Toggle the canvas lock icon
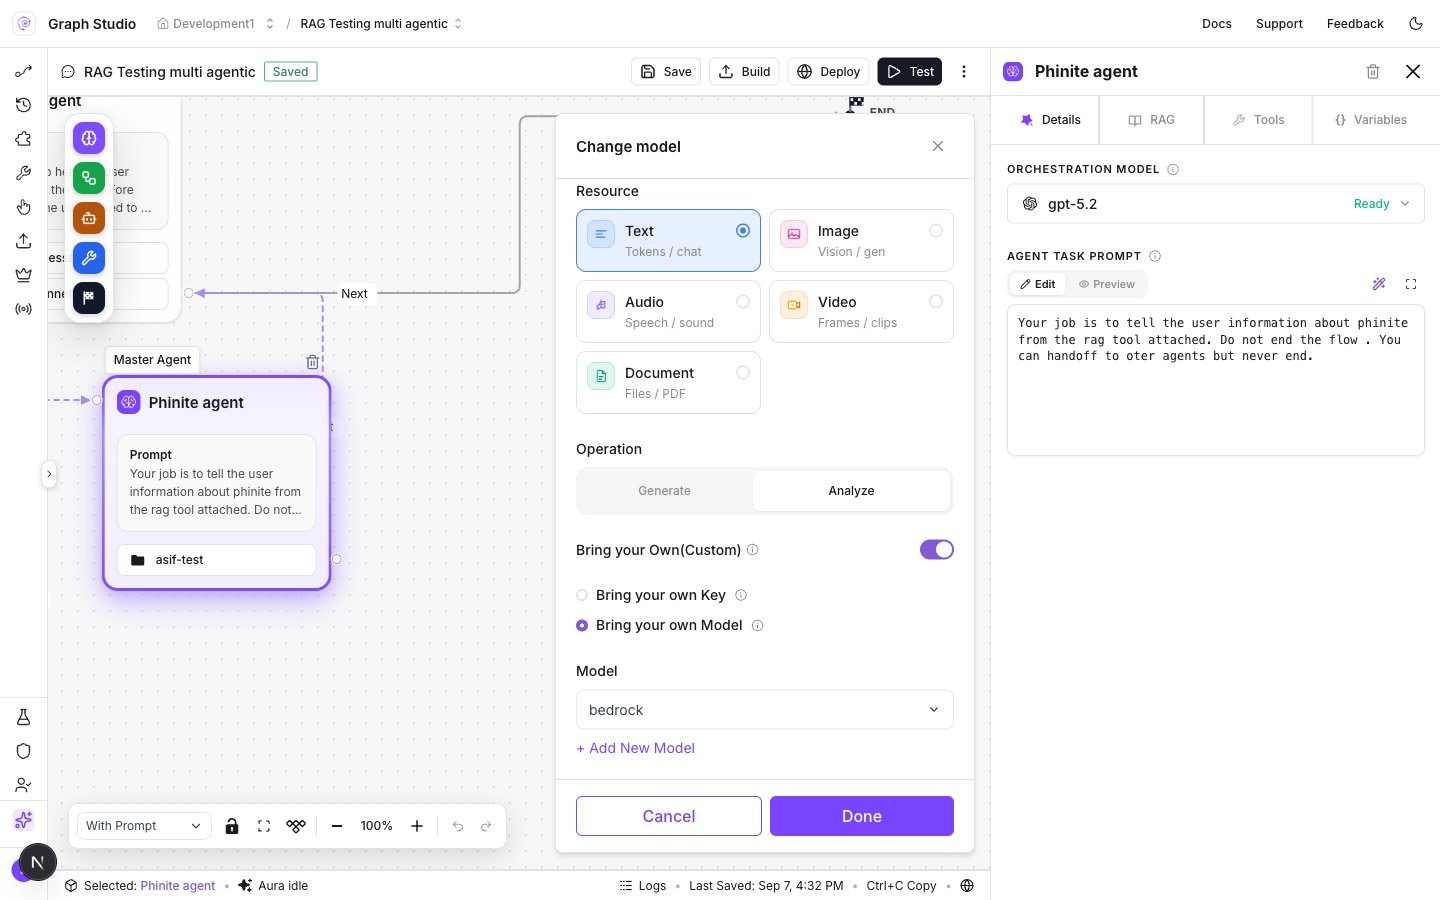 pos(232,826)
